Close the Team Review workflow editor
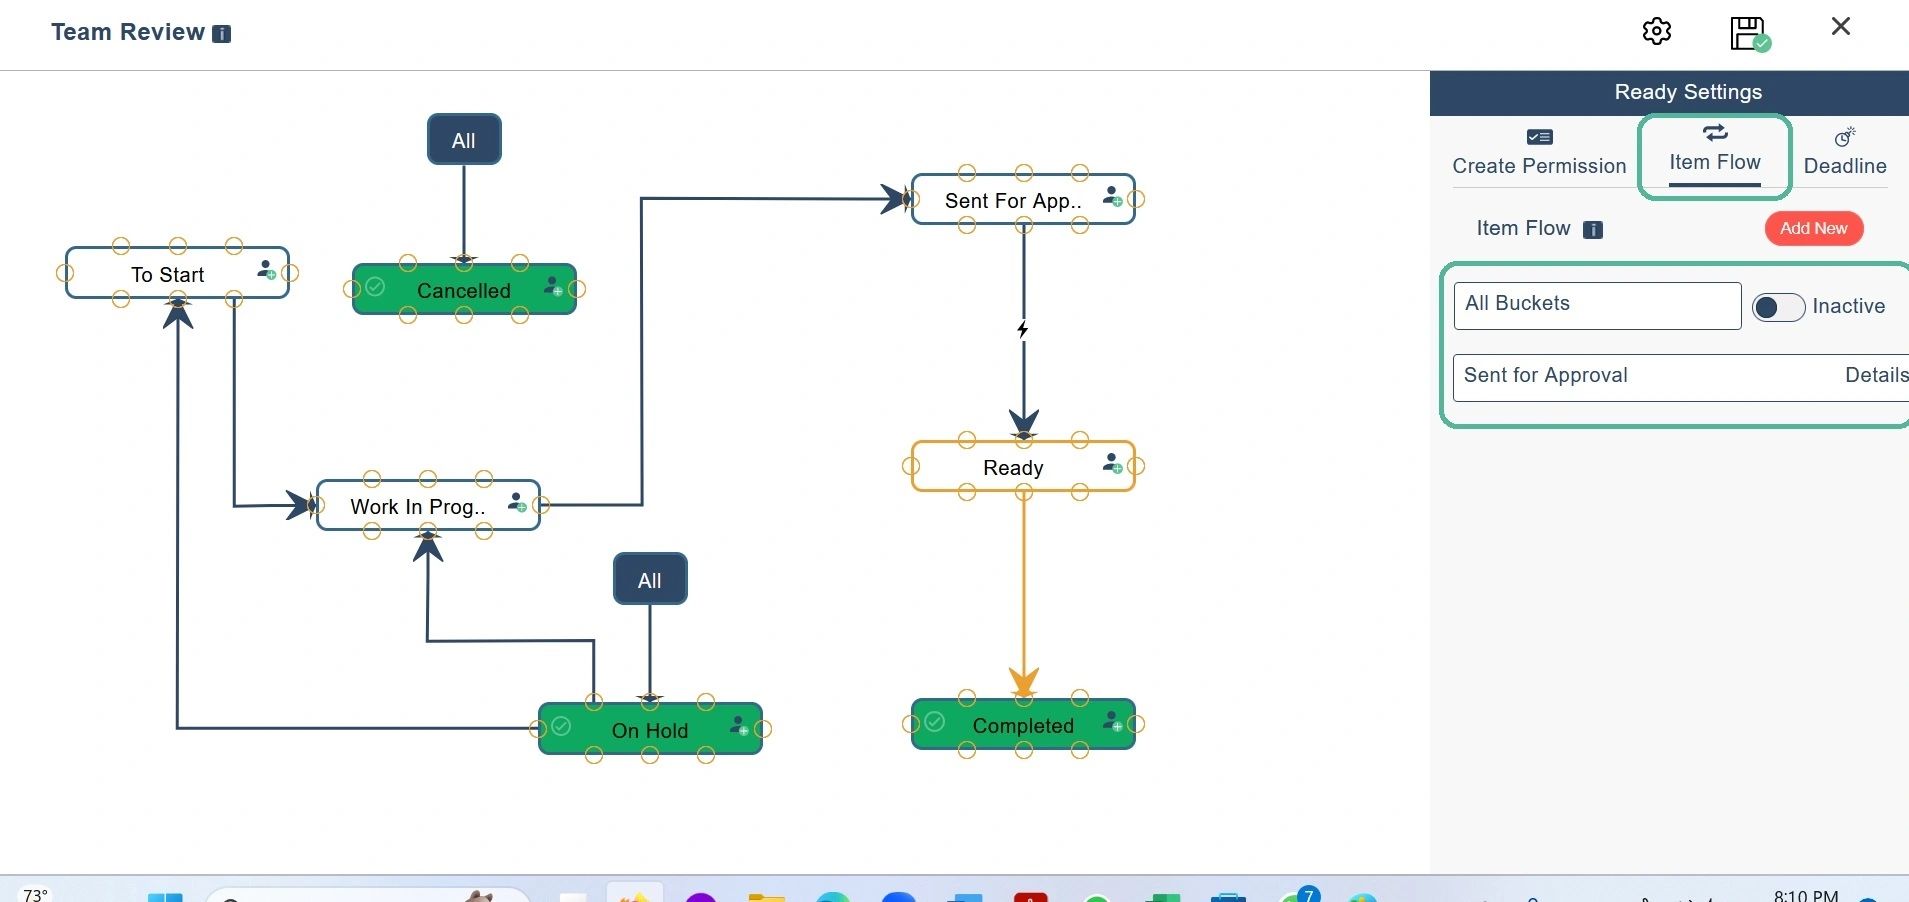Viewport: 1909px width, 902px height. click(1841, 27)
